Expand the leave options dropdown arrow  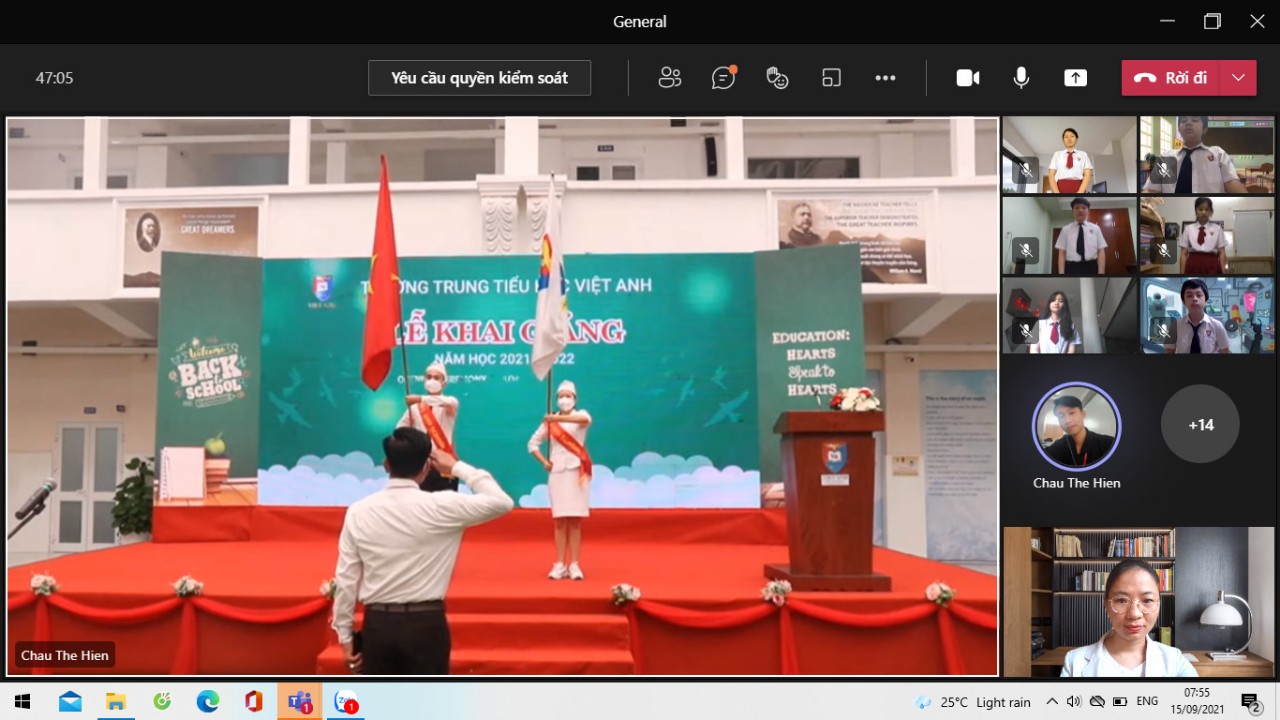(x=1238, y=78)
